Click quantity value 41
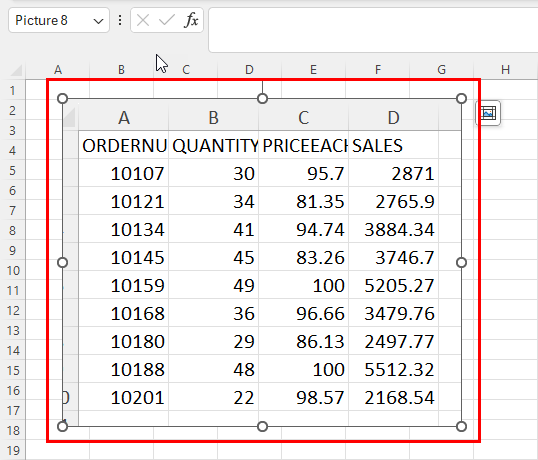538x460 pixels. (x=244, y=229)
